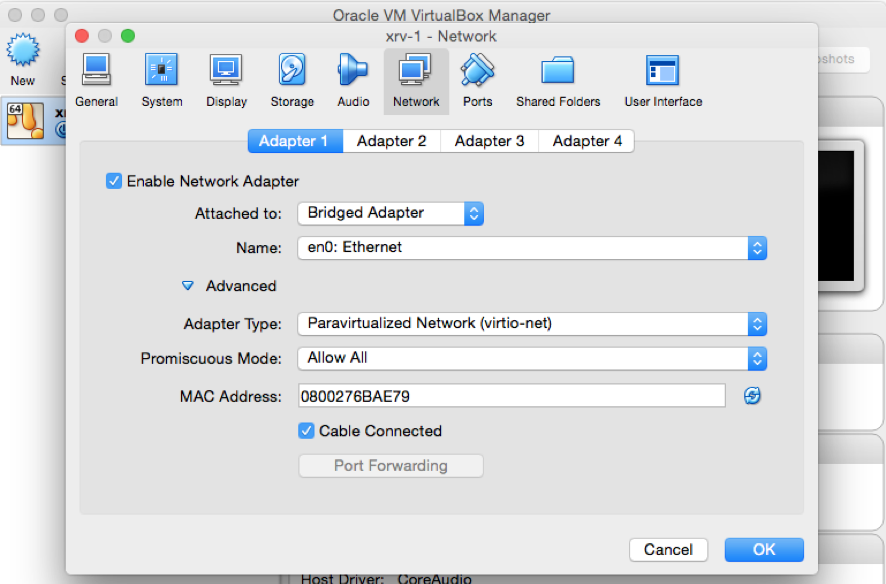The image size is (886, 584).
Task: Switch to the Adapter 3 tab
Action: [489, 141]
